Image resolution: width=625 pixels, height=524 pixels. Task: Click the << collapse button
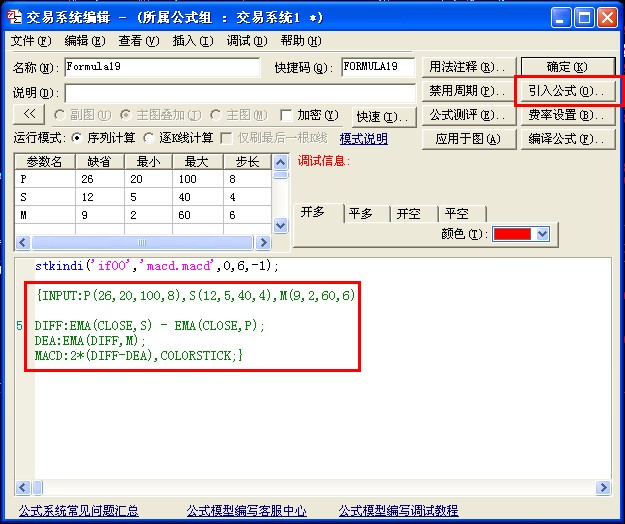click(29, 114)
